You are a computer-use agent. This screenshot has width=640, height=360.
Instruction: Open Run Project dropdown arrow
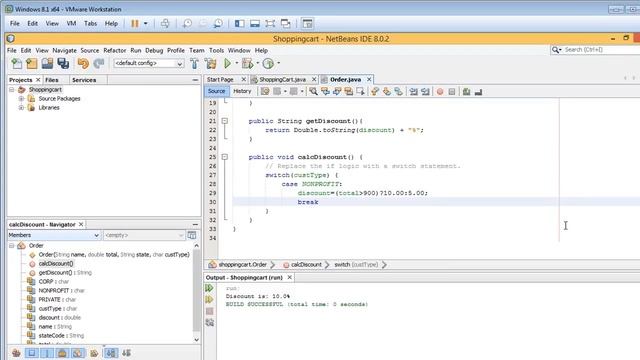click(237, 63)
